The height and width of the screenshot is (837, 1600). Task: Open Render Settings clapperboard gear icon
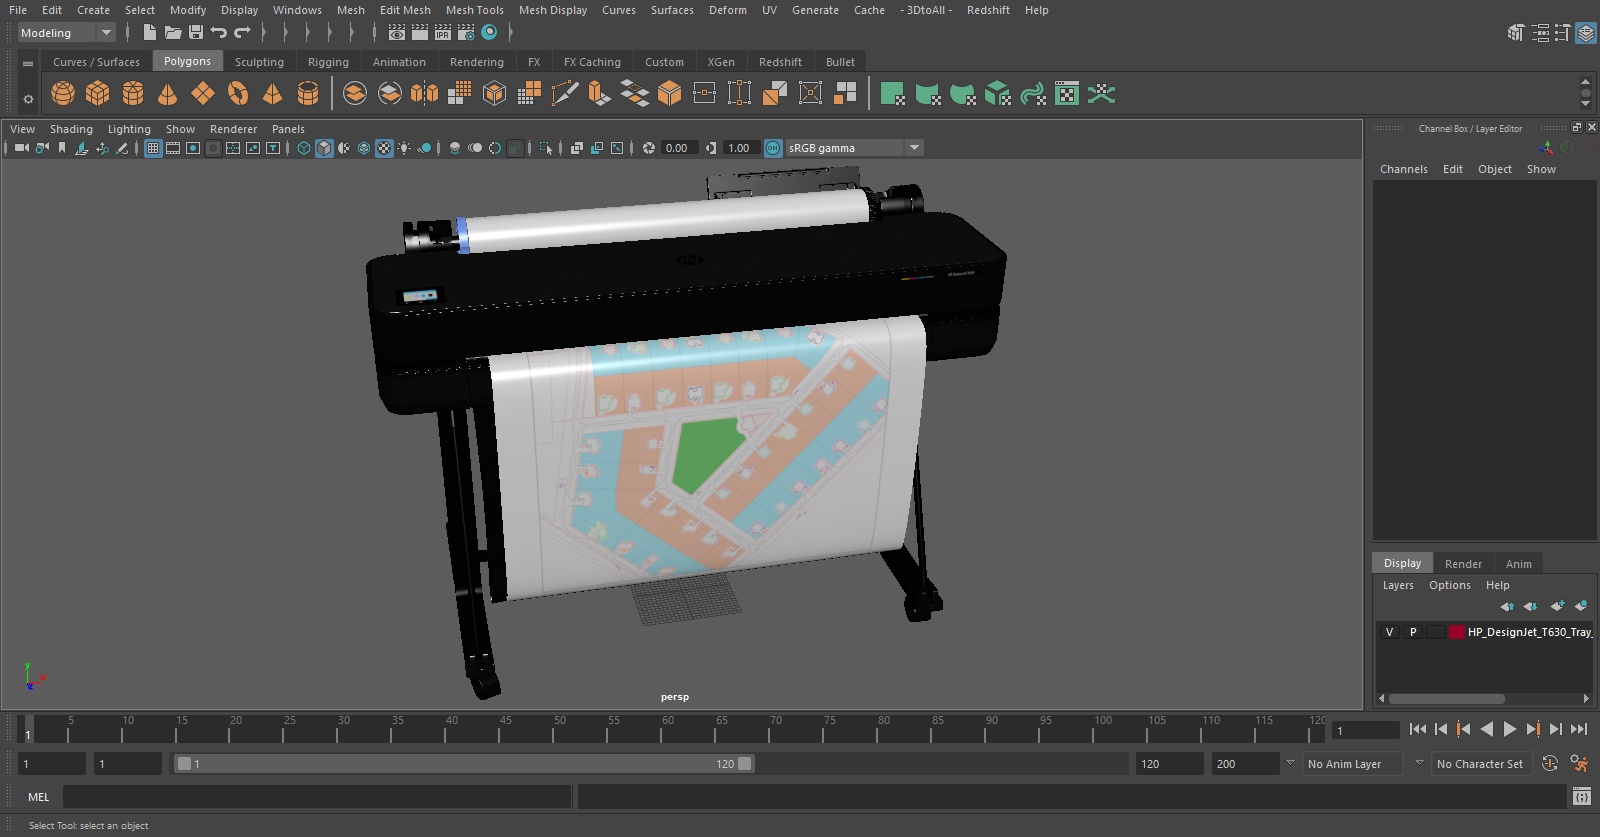(466, 33)
